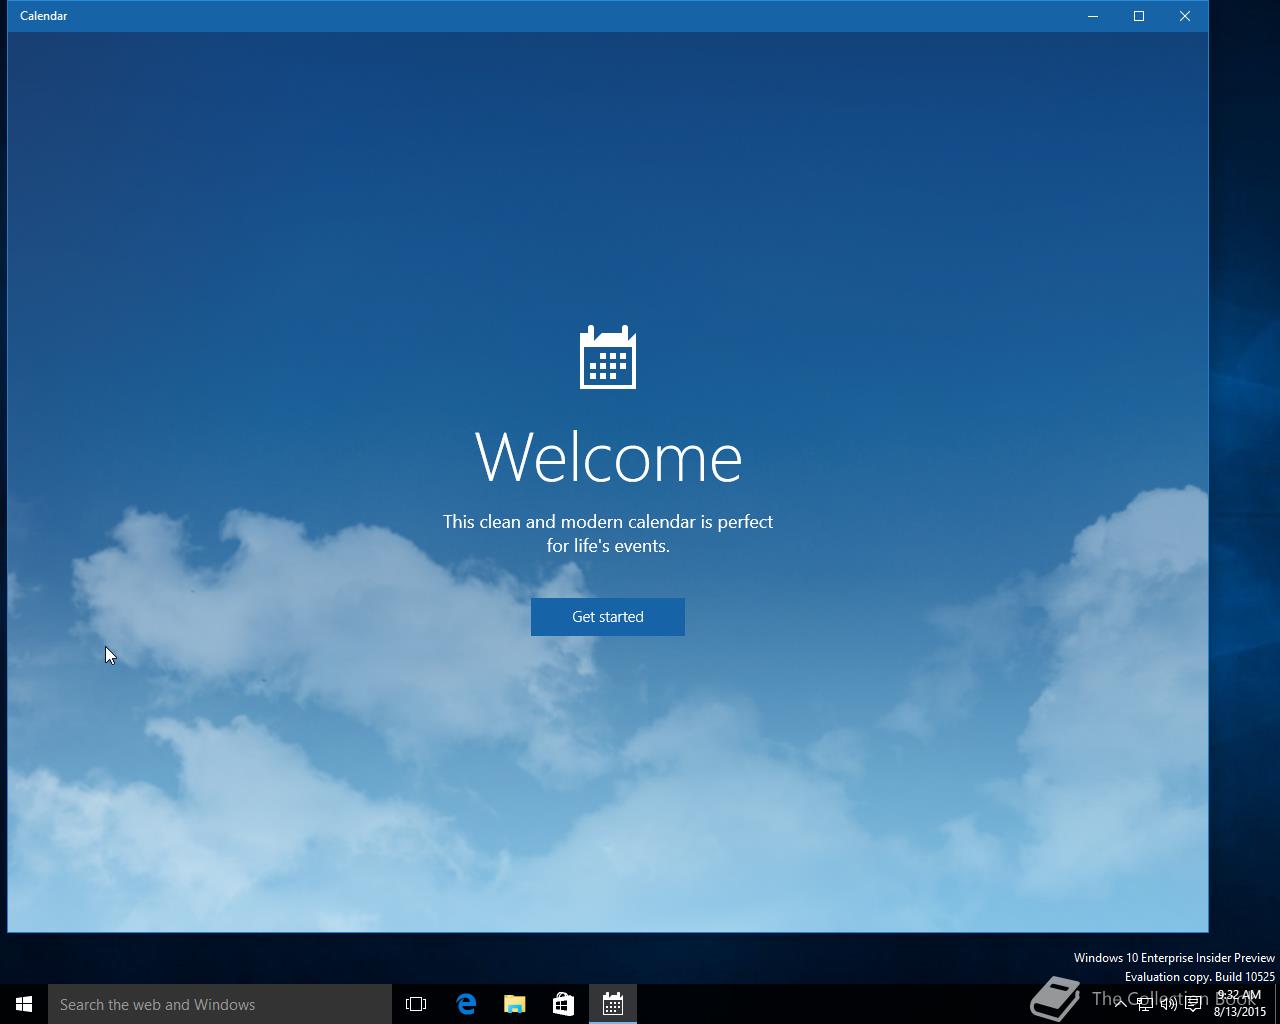Close the Calendar window
The image size is (1280, 1024).
pos(1185,16)
